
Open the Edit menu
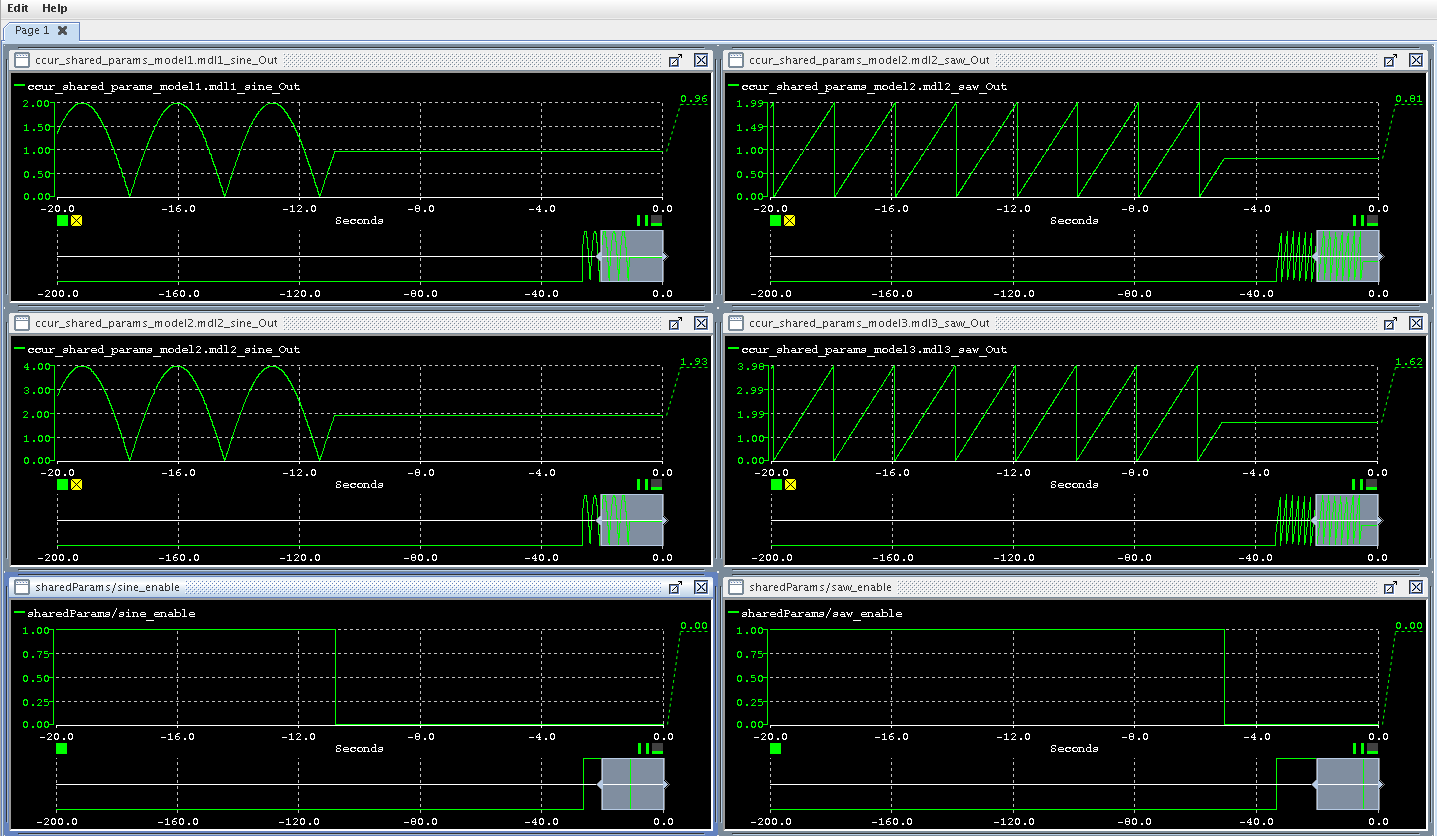[x=18, y=8]
